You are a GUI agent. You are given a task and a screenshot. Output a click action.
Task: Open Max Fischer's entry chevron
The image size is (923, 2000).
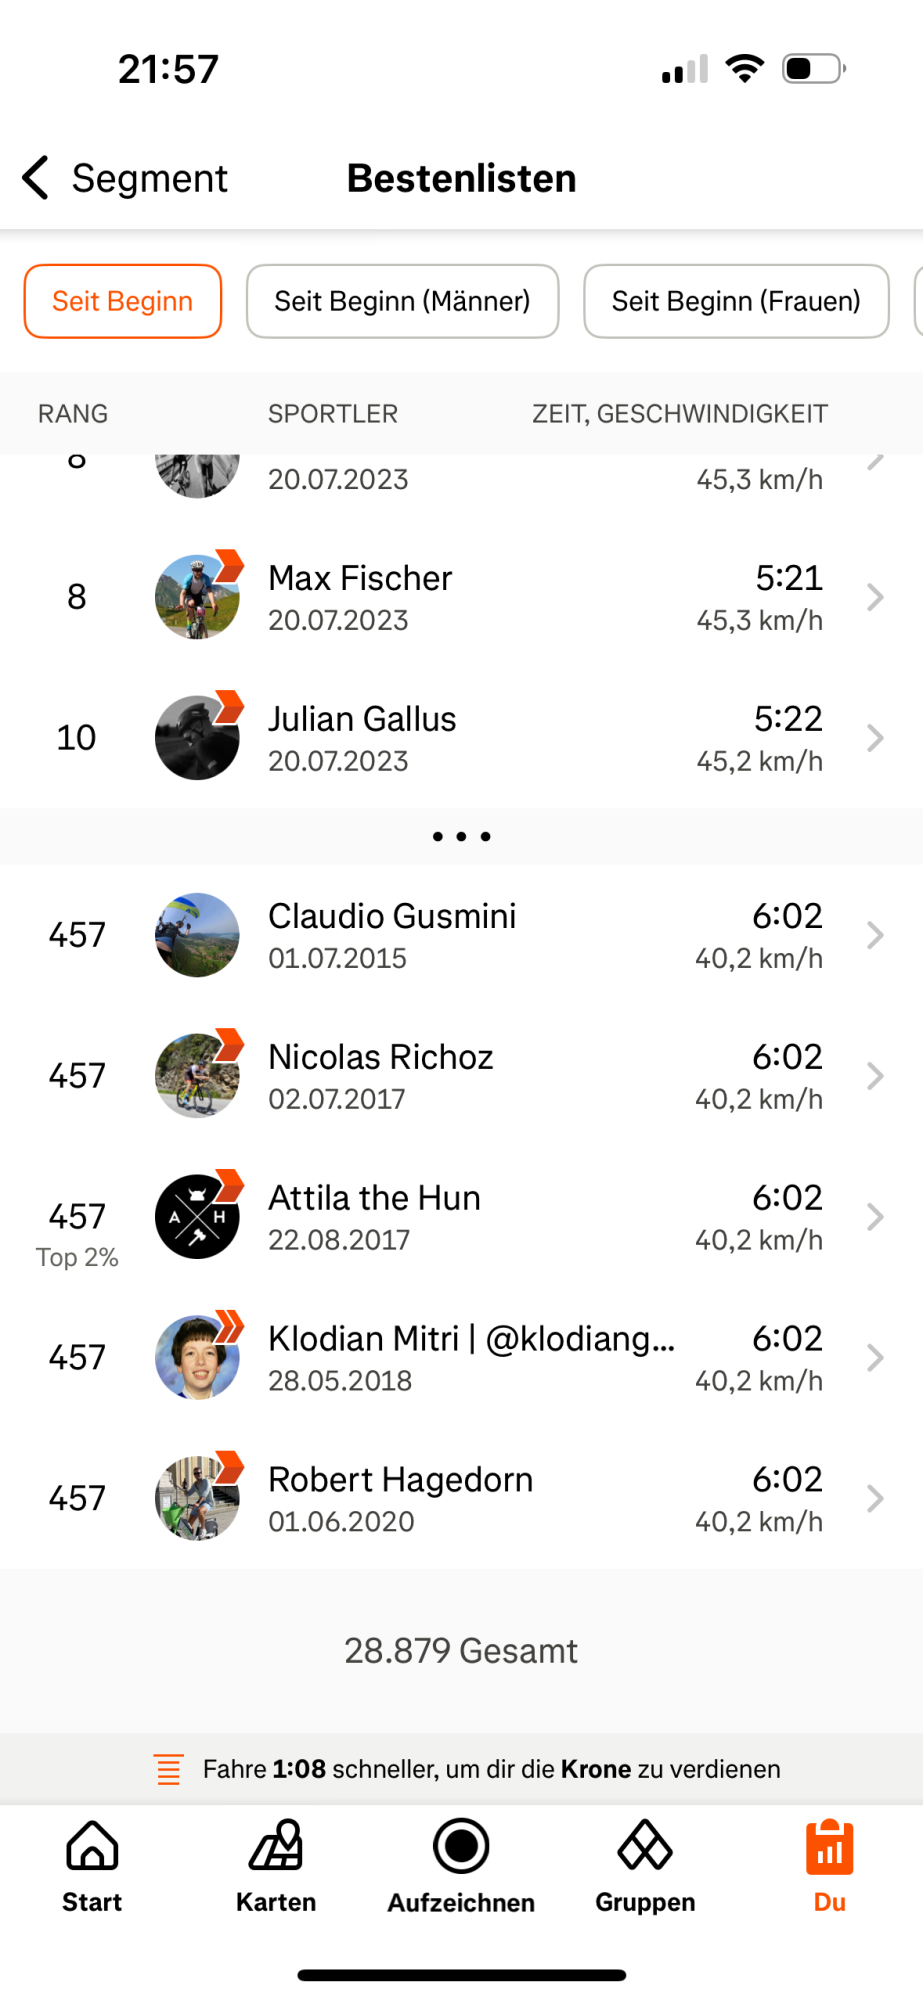click(875, 597)
